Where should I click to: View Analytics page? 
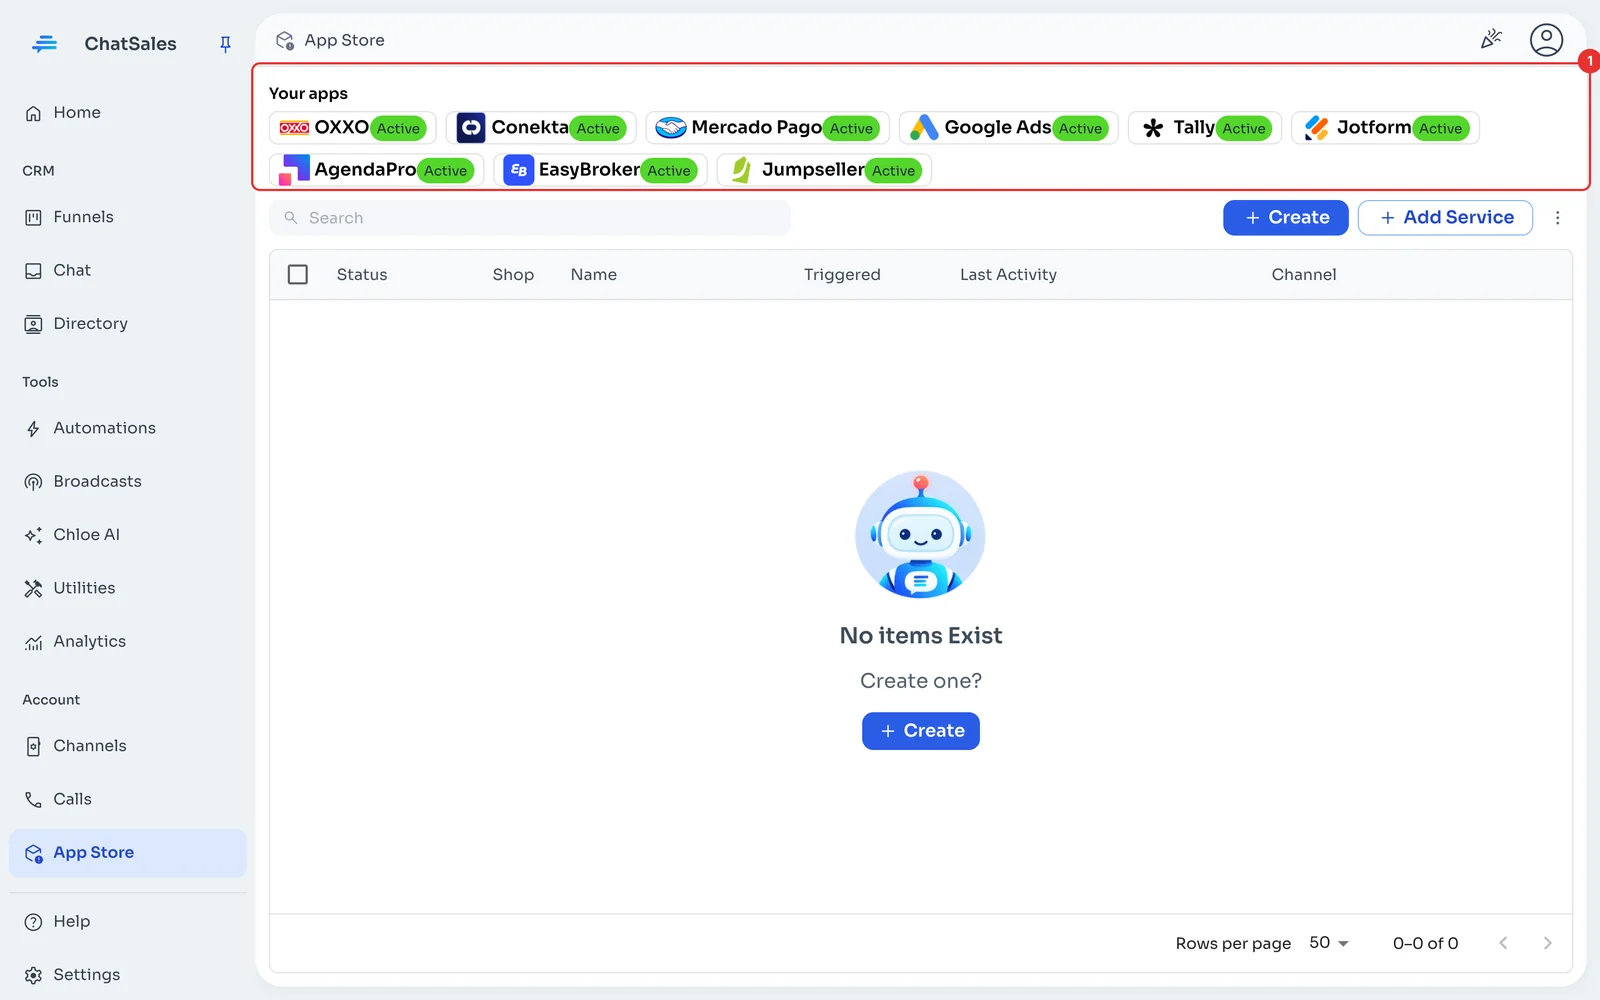pos(127,642)
